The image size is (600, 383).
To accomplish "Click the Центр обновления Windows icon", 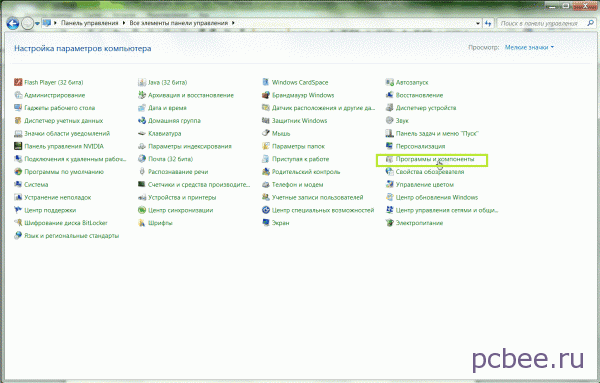I will 390,197.
